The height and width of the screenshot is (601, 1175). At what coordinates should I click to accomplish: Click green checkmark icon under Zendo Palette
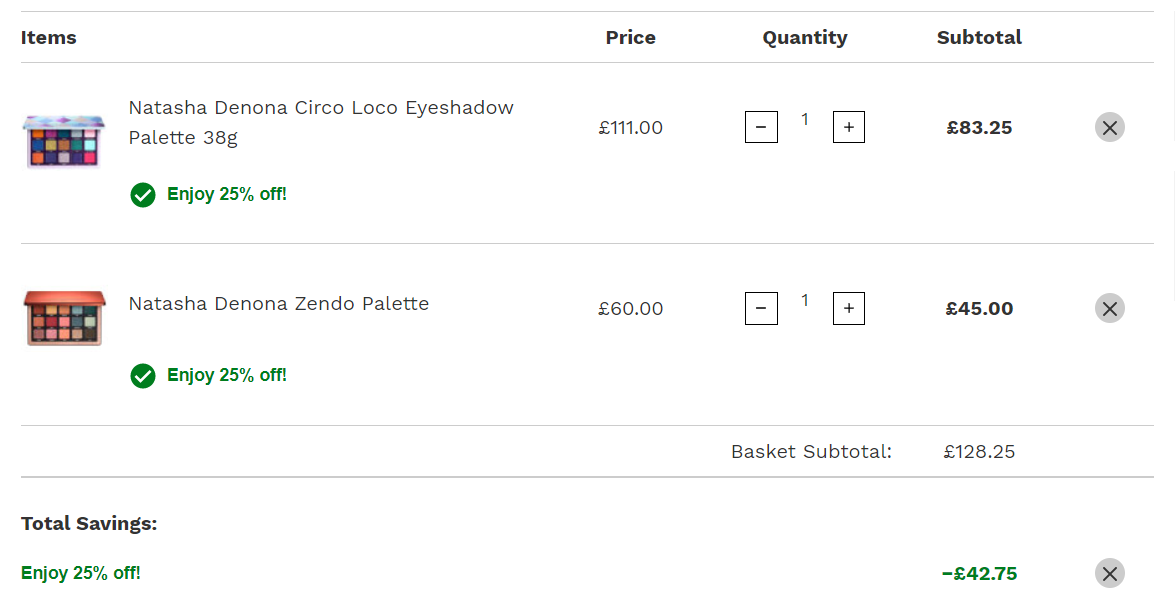[142, 375]
